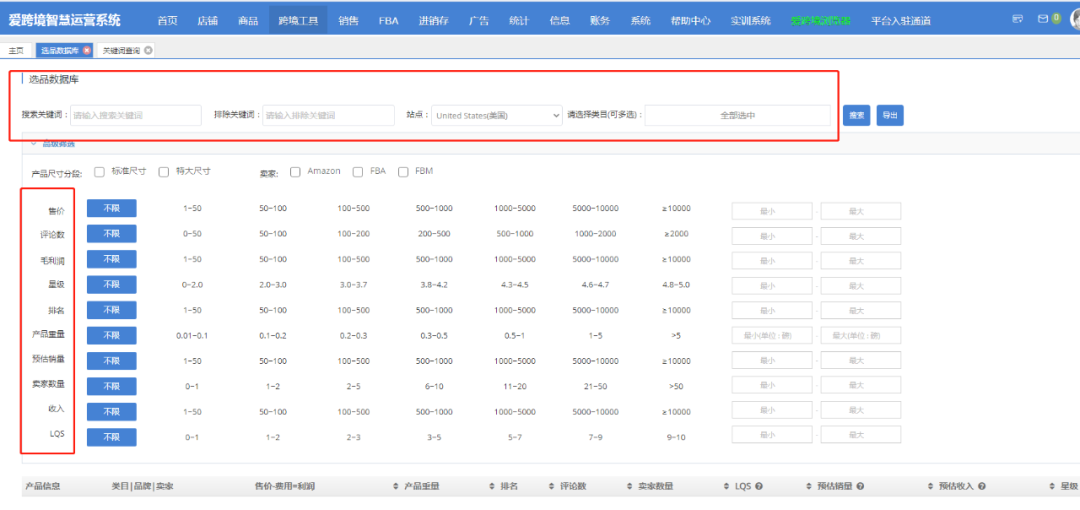Viewport: 1080px width, 510px height.
Task: Click the green notification badge beside the envelope
Action: (1057, 19)
